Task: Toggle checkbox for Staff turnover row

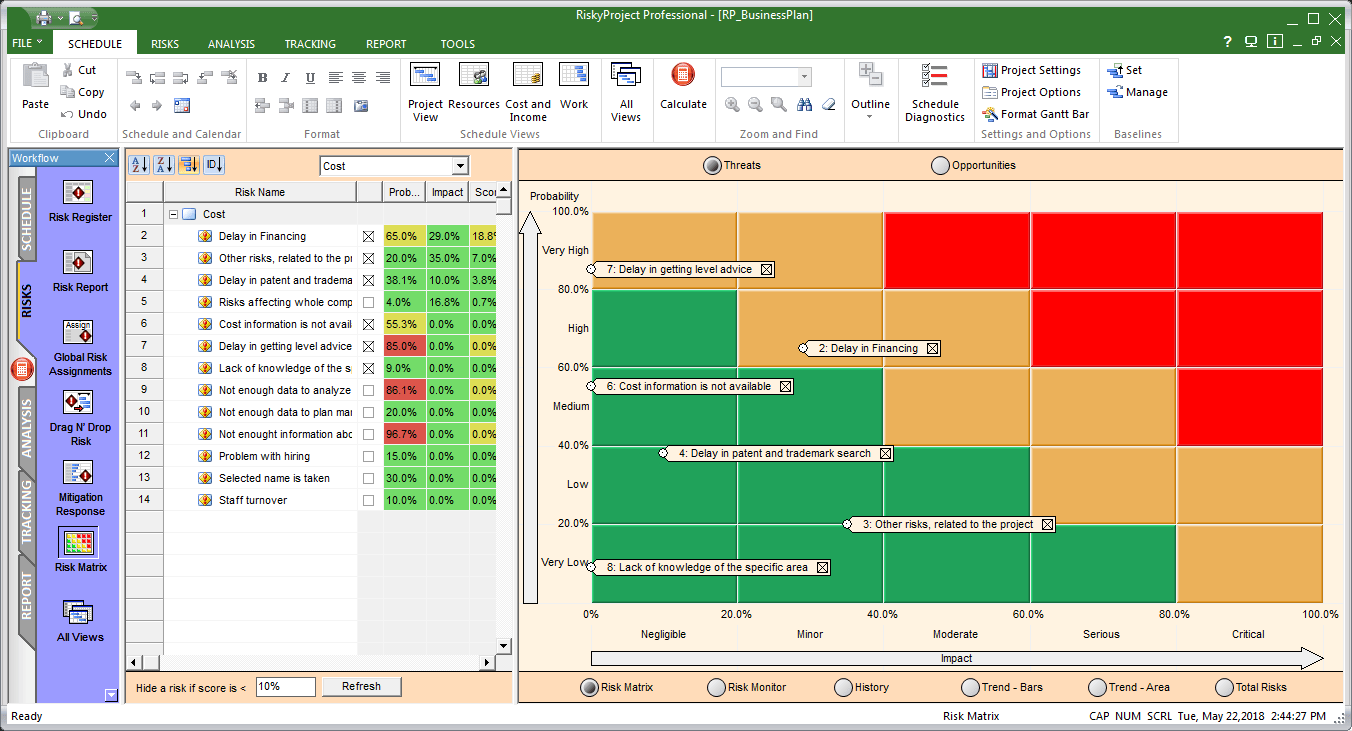Action: point(369,500)
